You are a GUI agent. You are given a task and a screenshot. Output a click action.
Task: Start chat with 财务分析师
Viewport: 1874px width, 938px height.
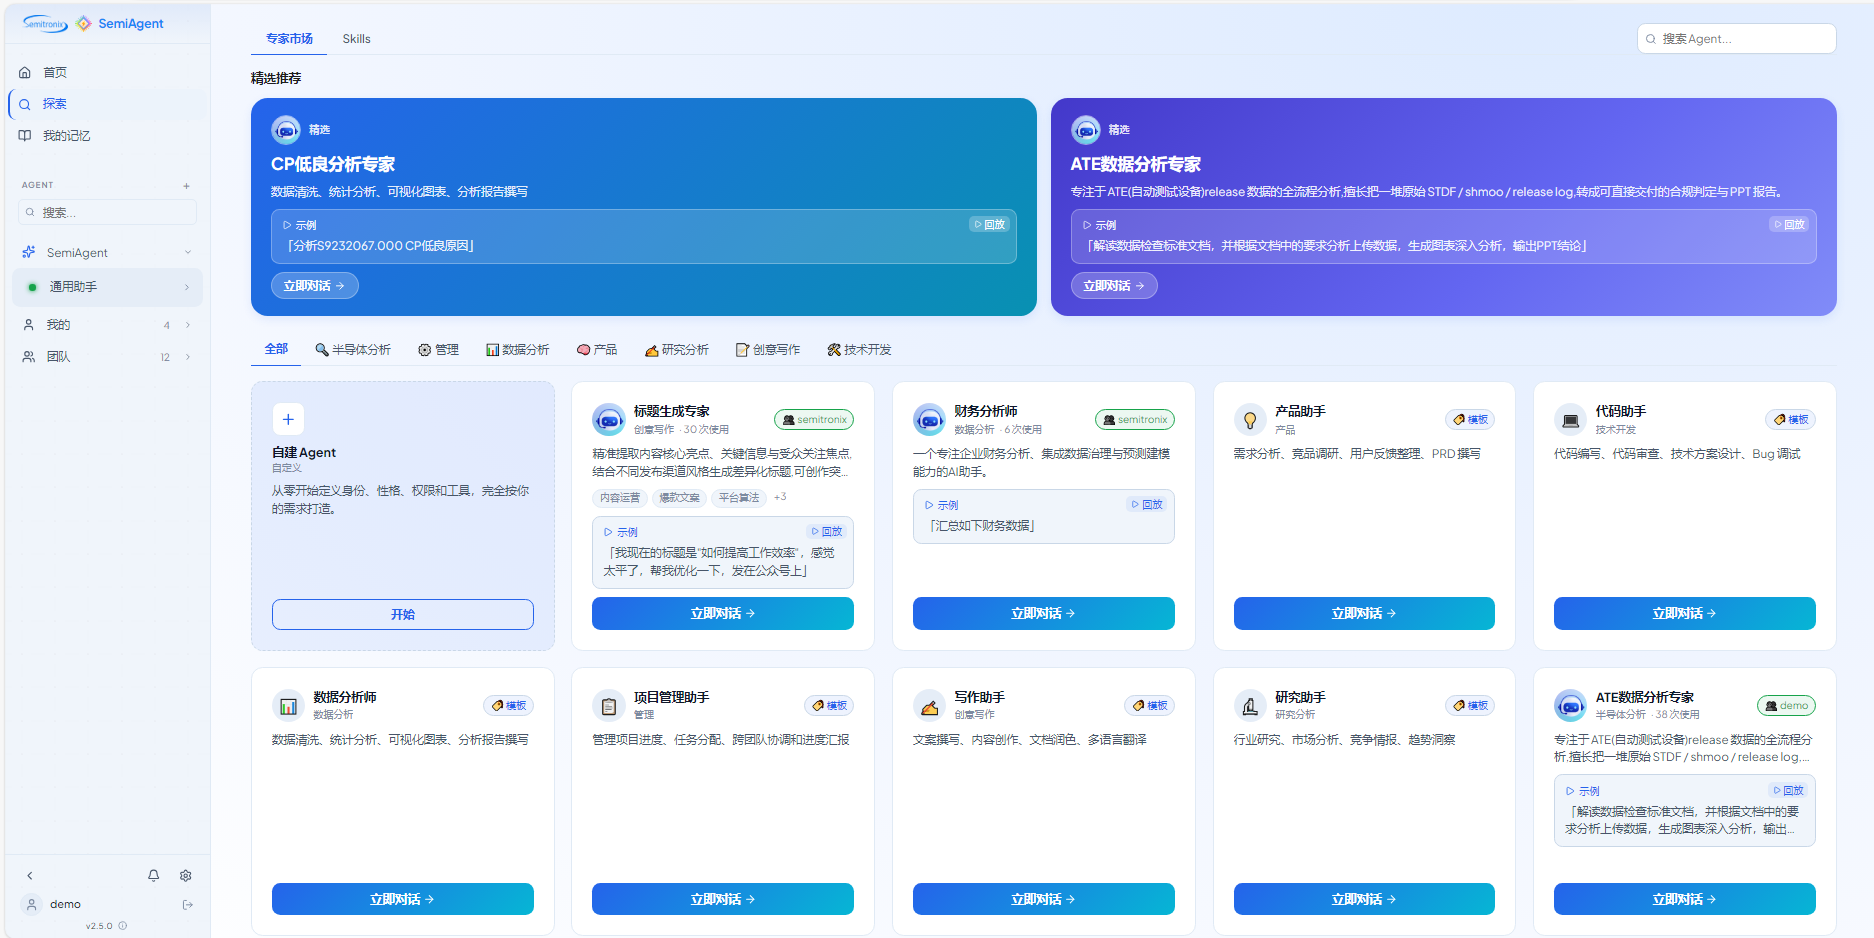click(x=1043, y=613)
